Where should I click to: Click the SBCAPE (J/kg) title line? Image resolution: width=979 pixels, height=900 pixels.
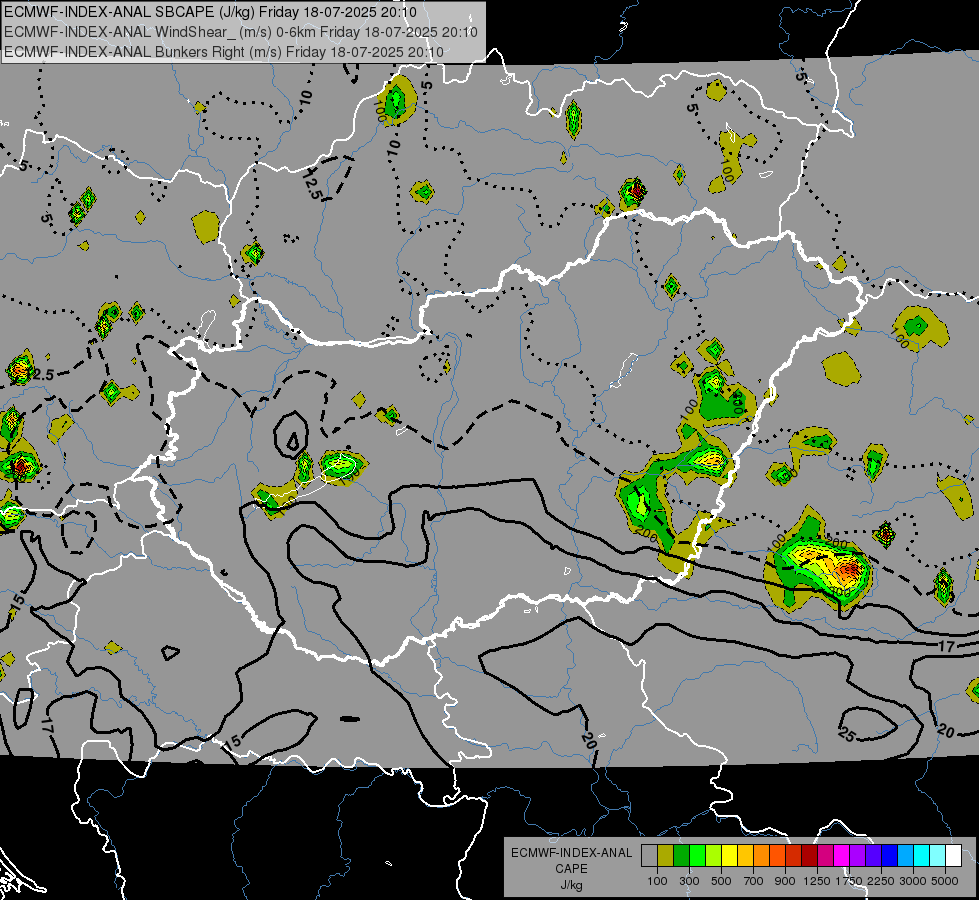[x=210, y=12]
